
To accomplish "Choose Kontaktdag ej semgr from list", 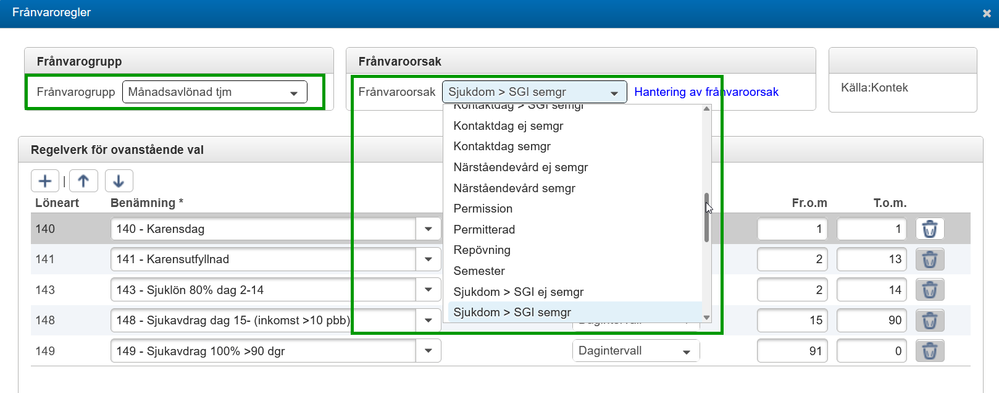I will [x=575, y=126].
